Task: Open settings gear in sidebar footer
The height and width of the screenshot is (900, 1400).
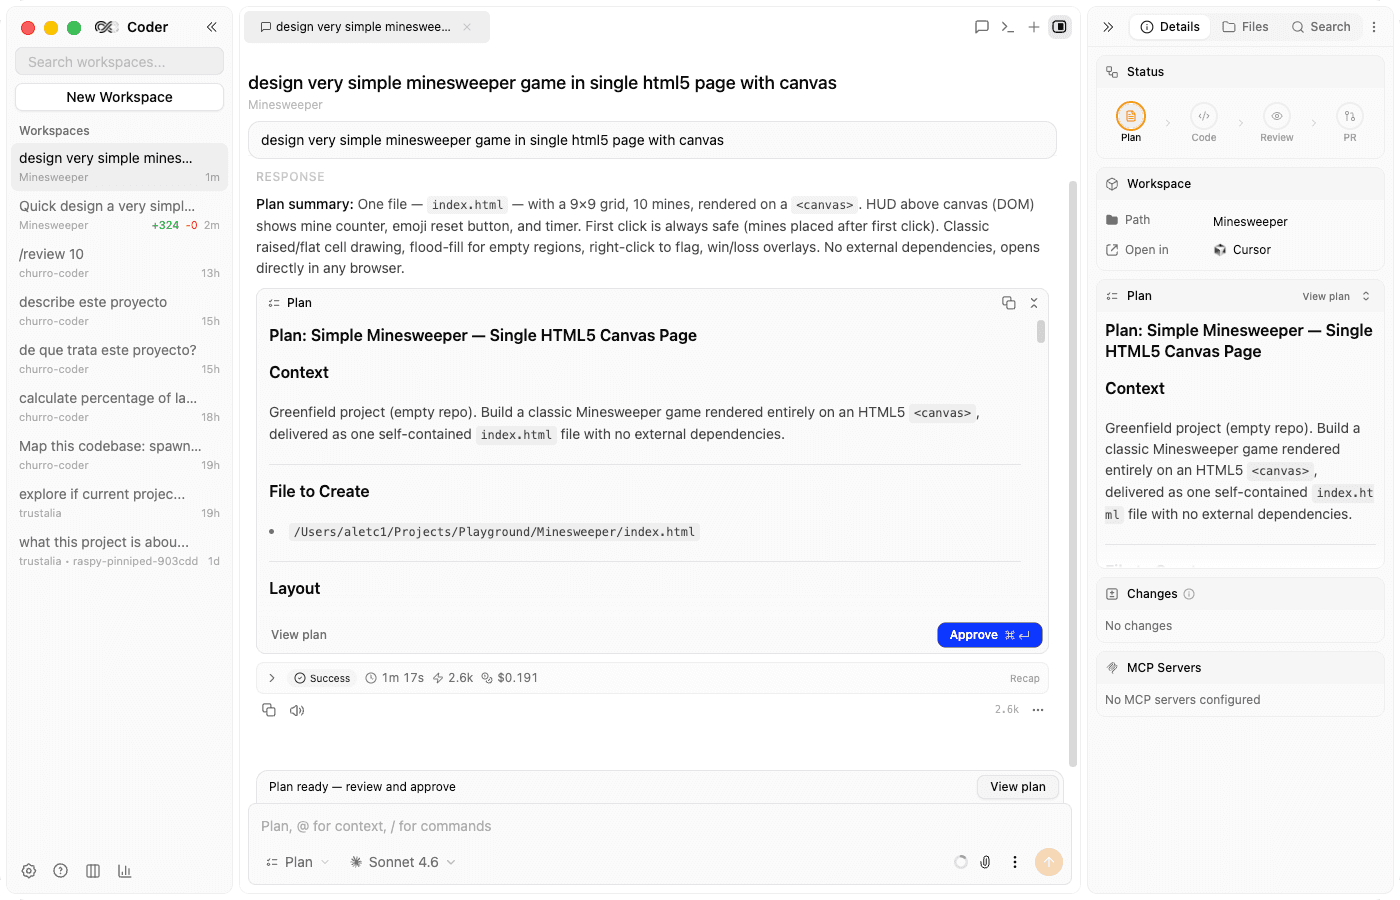Action: point(29,871)
